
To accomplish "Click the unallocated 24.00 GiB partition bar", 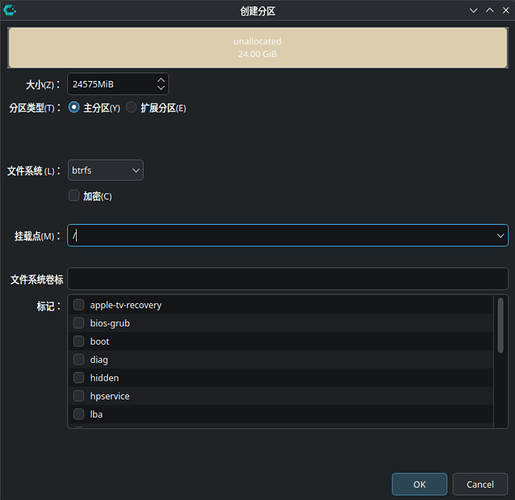I will click(258, 48).
